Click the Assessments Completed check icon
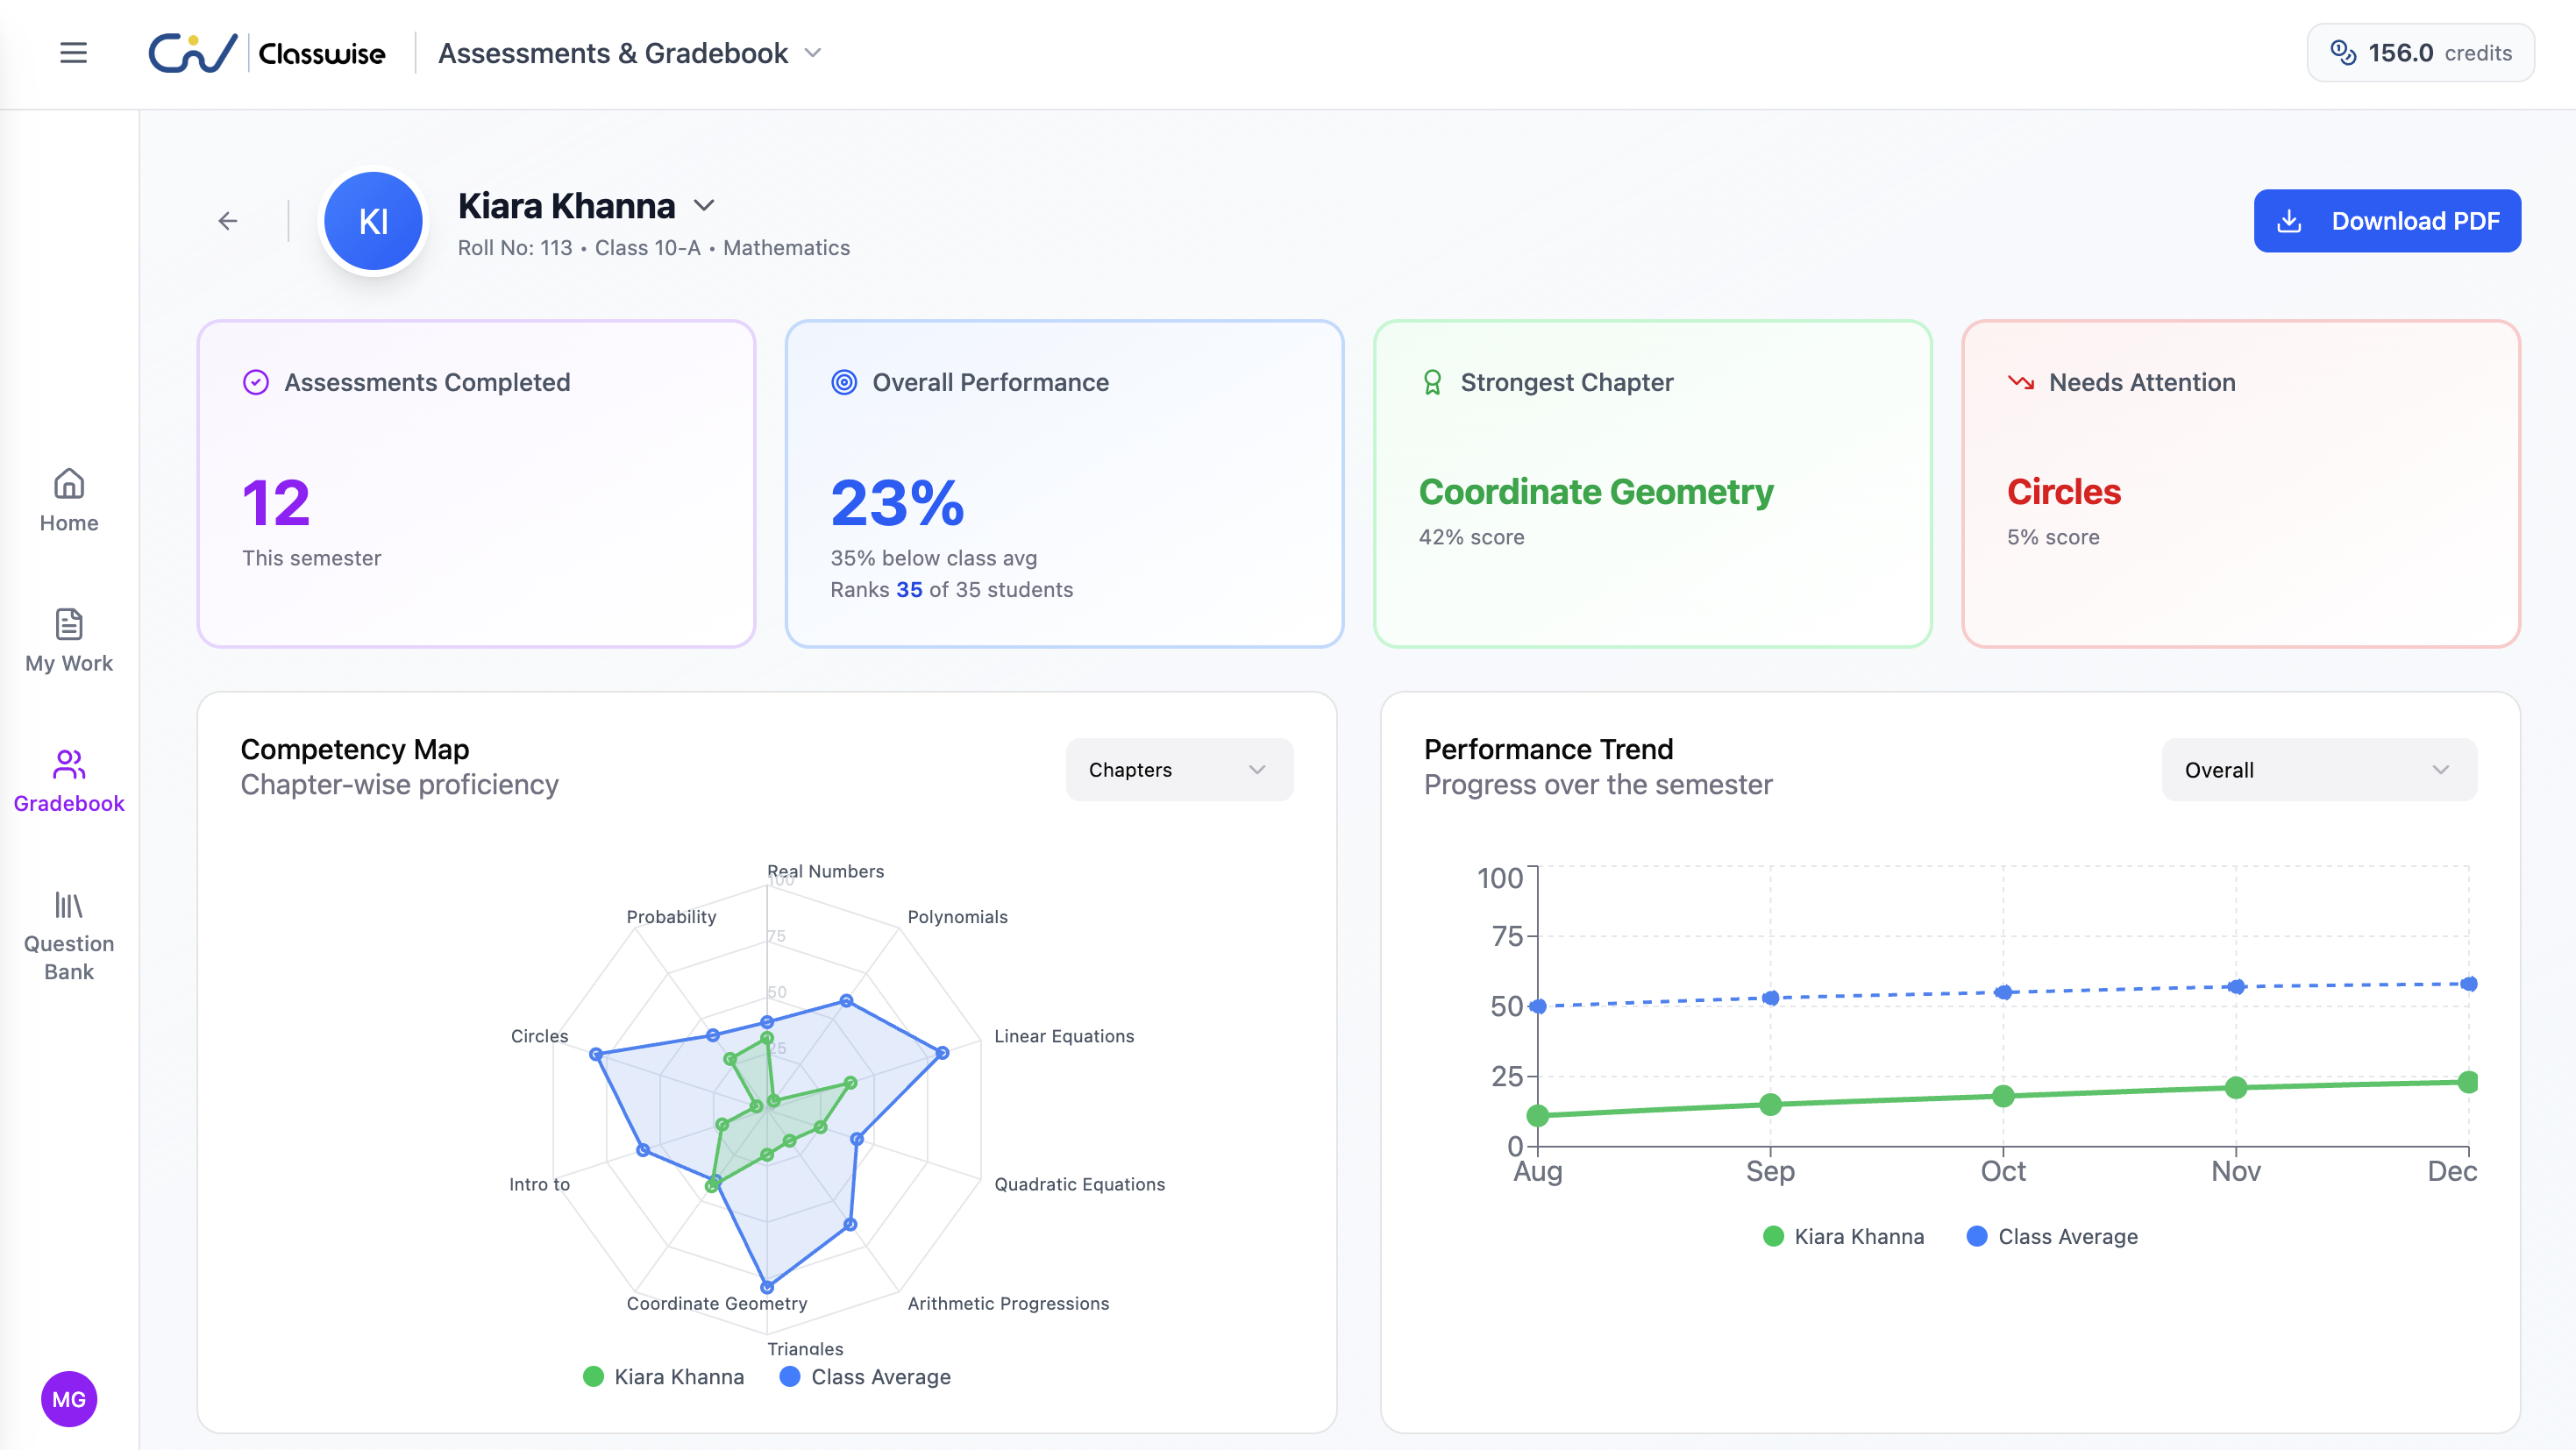Viewport: 2576px width, 1450px height. click(256, 383)
